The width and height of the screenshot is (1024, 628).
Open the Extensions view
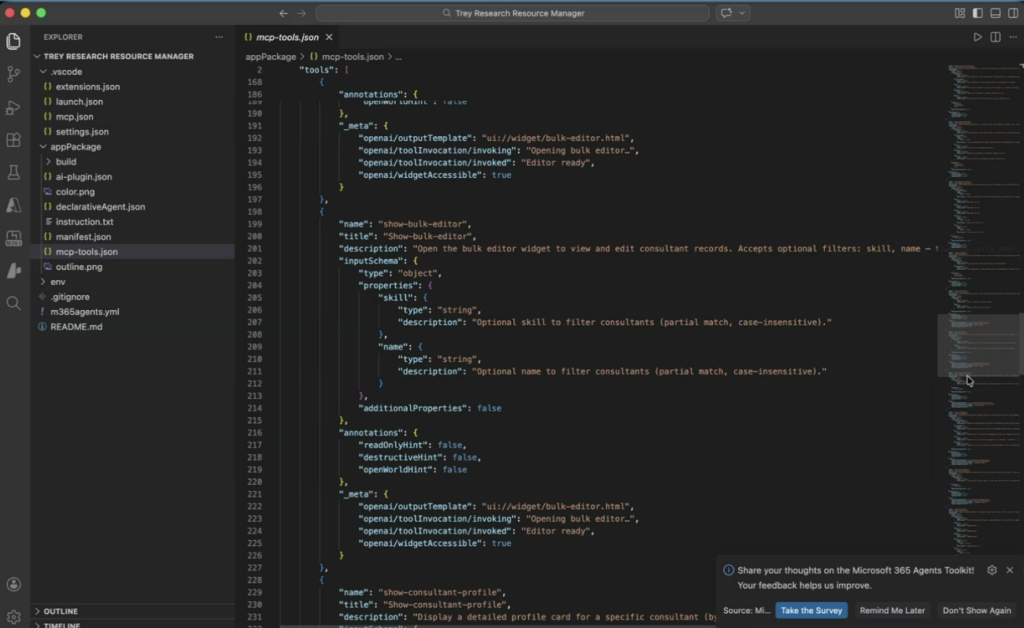click(14, 140)
